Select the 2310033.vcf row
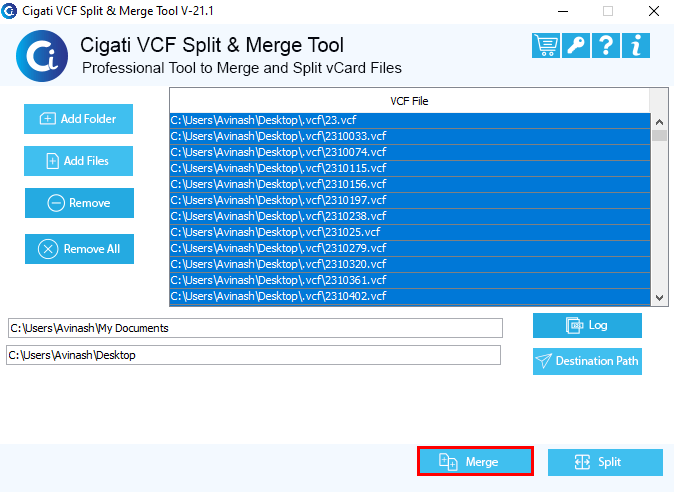This screenshot has height=492, width=674. (x=410, y=136)
